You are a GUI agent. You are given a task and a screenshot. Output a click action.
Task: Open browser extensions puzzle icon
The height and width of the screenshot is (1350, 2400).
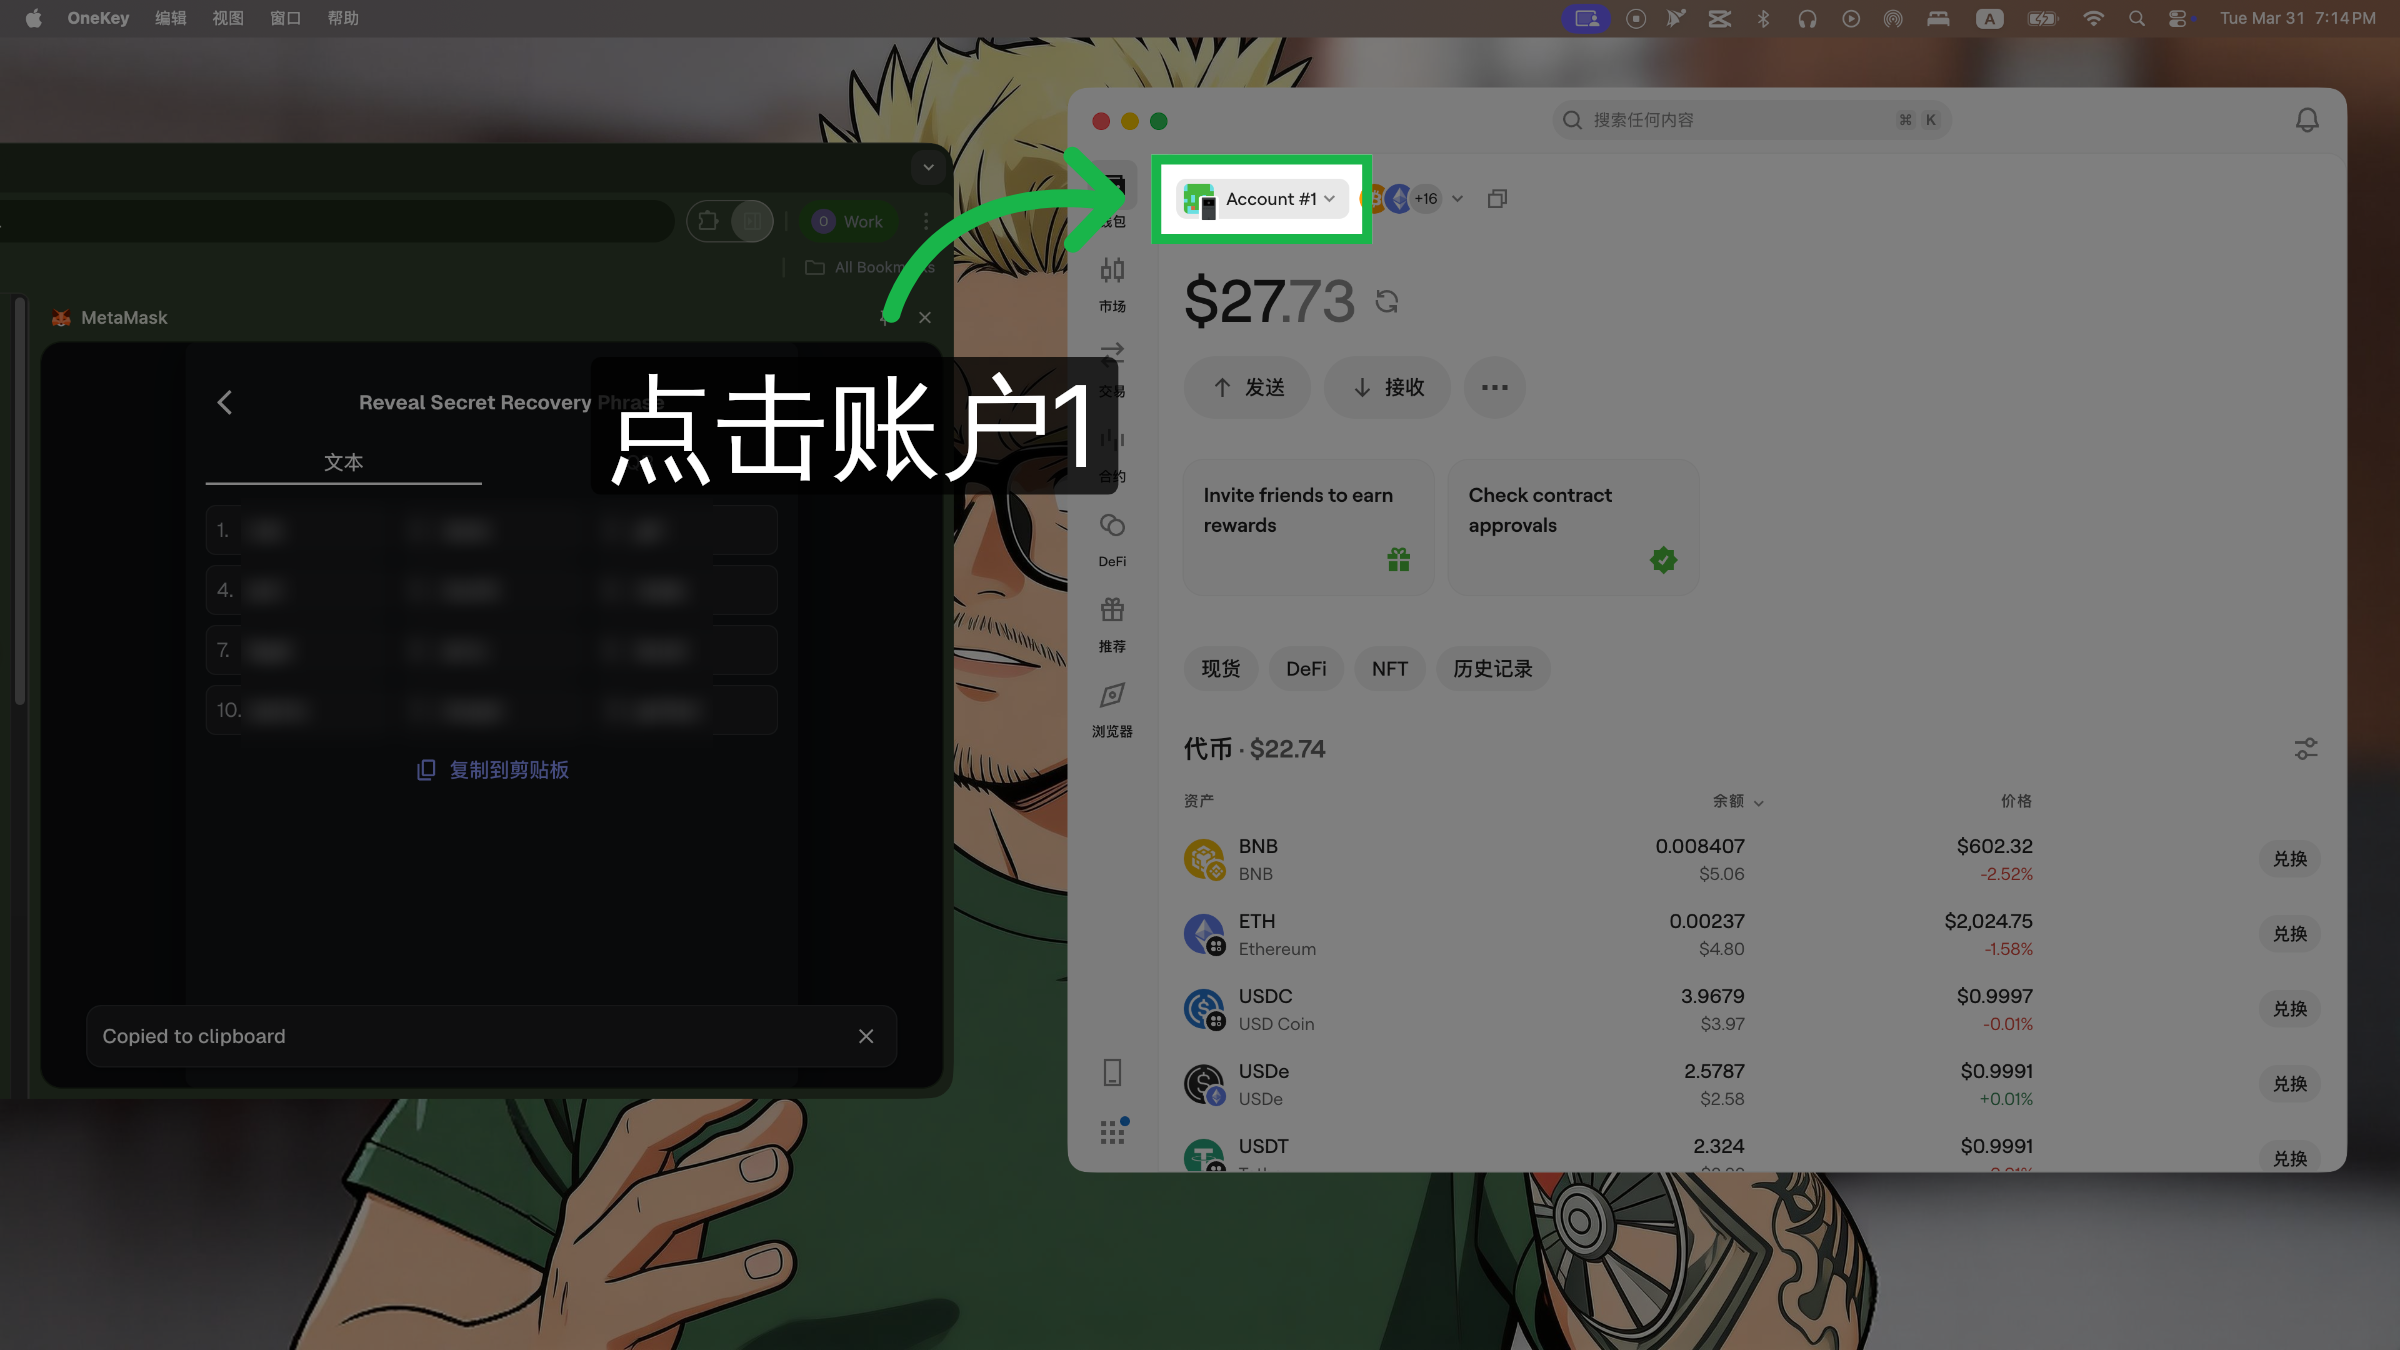[x=708, y=221]
